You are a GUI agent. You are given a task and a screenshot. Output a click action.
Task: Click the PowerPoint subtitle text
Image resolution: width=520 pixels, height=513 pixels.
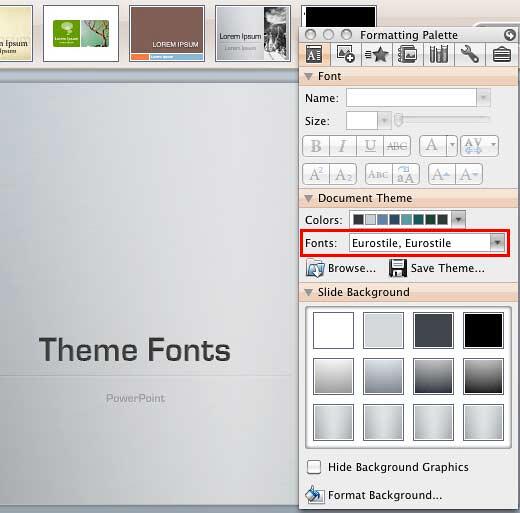[135, 398]
